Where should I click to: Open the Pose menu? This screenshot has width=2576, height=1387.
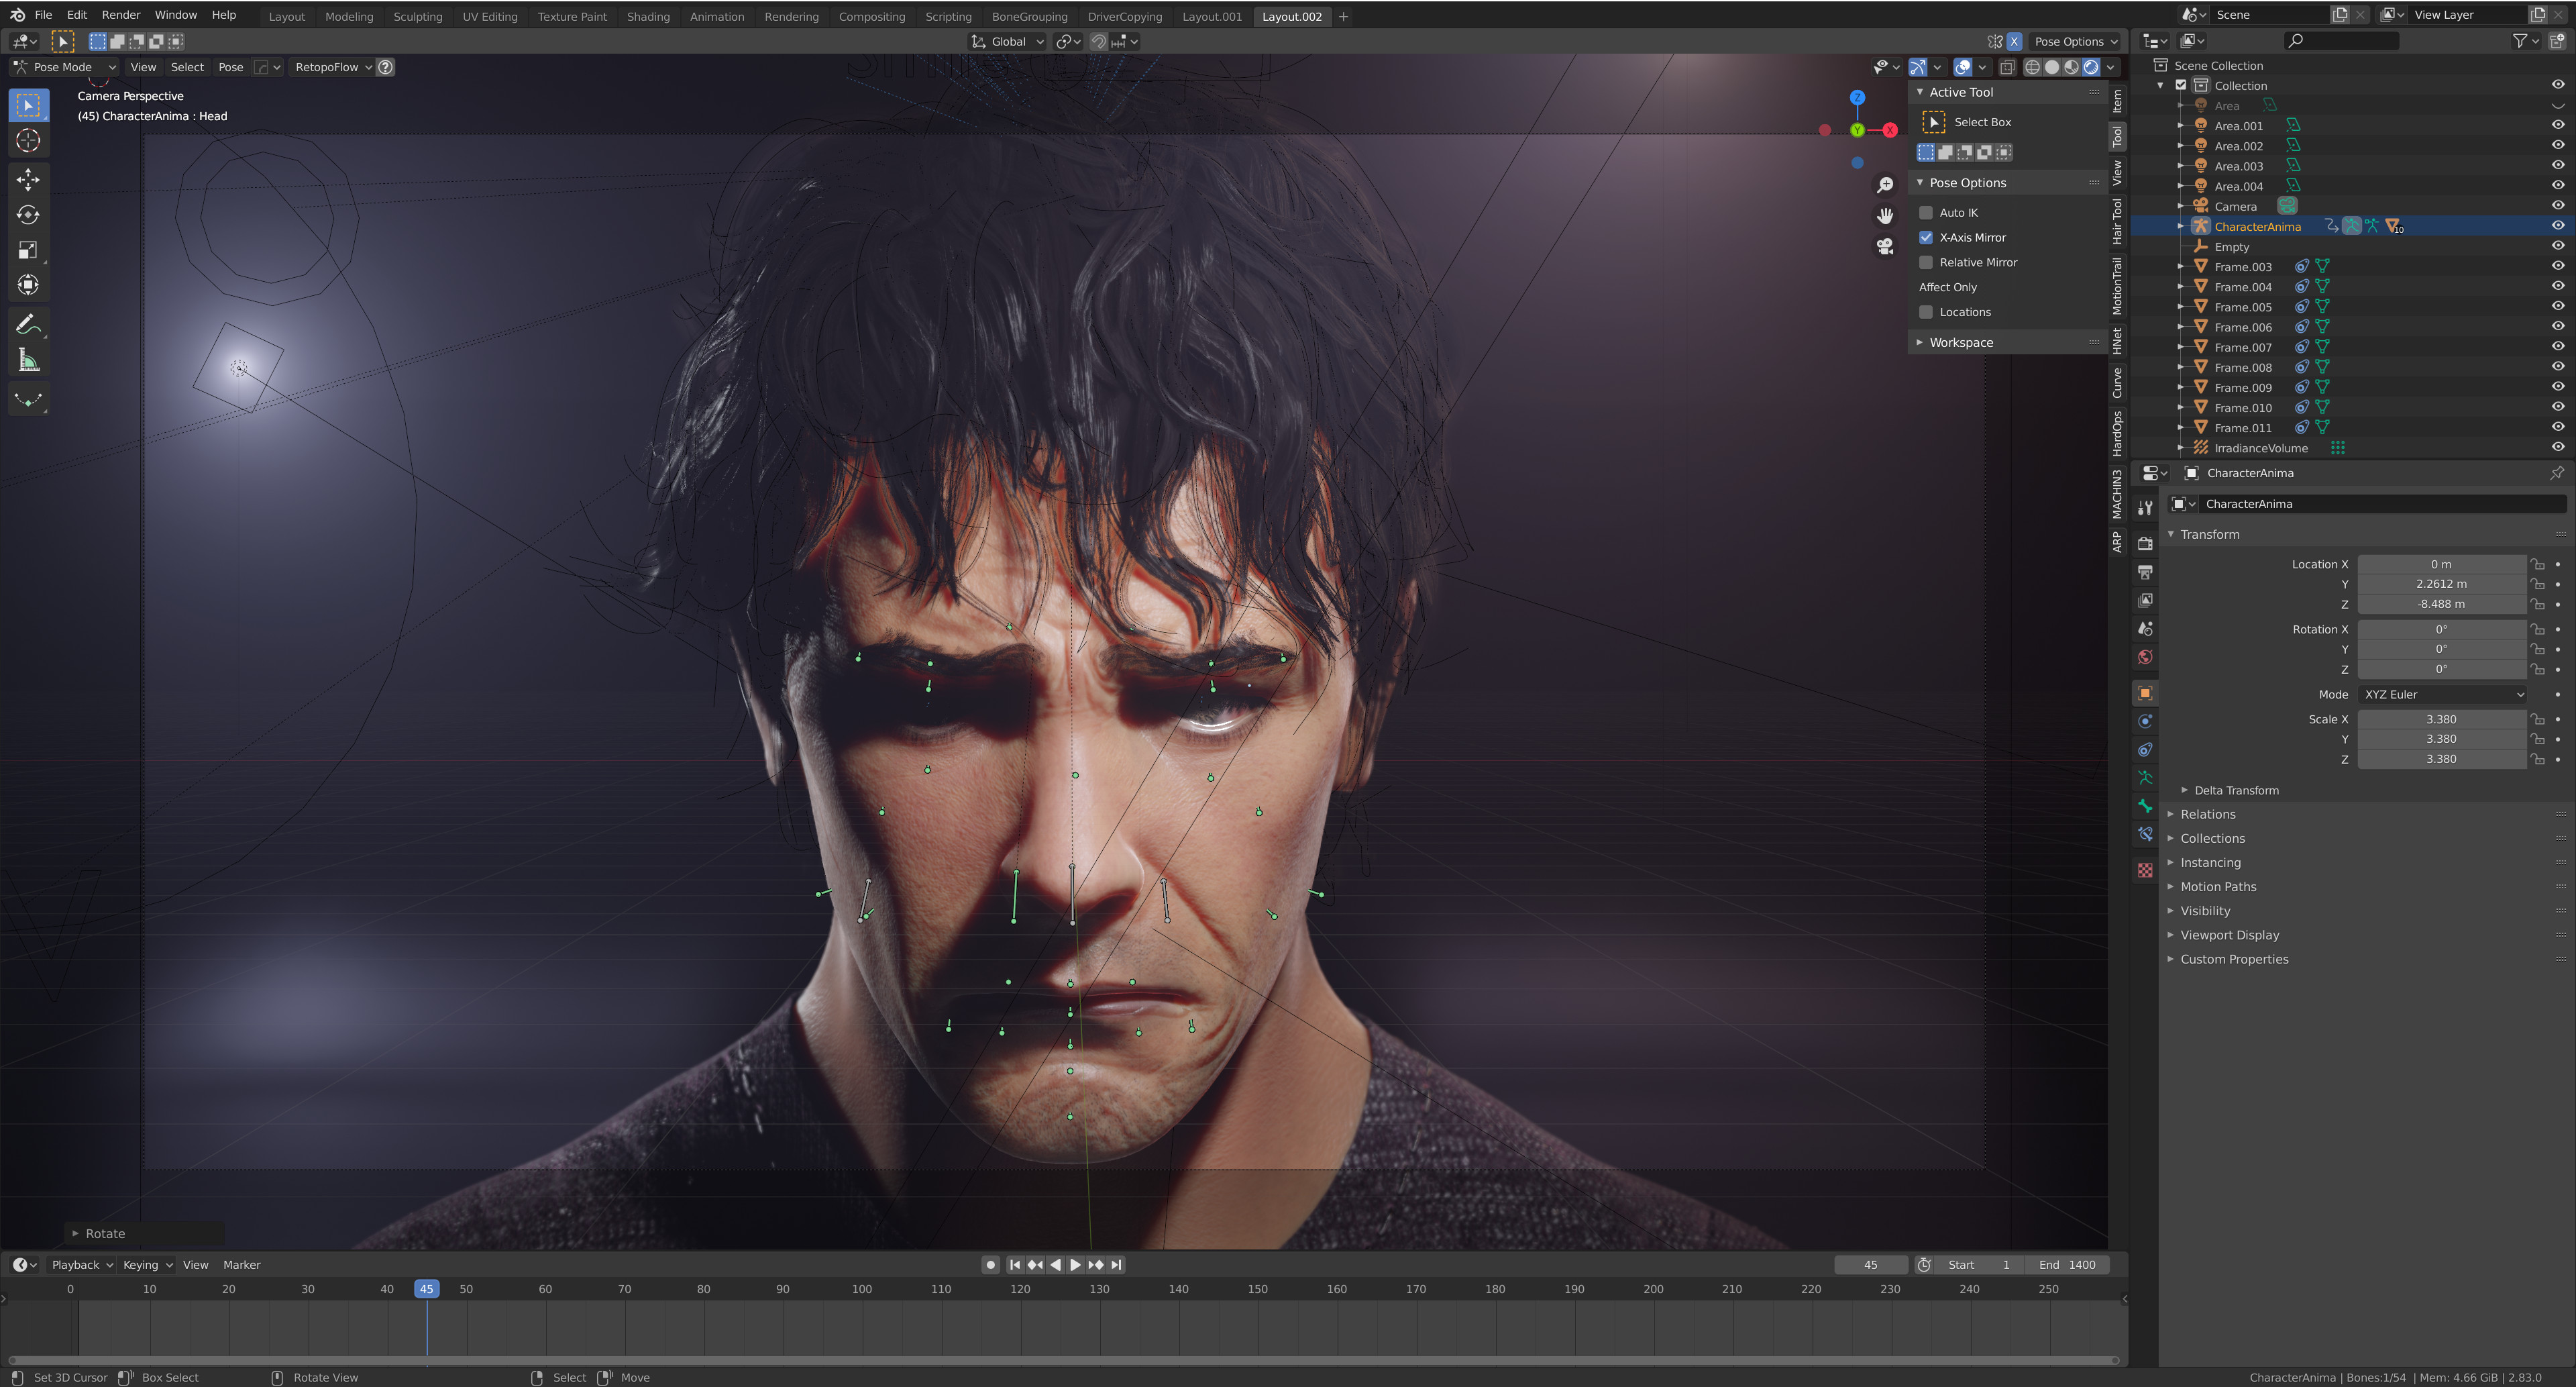click(231, 67)
